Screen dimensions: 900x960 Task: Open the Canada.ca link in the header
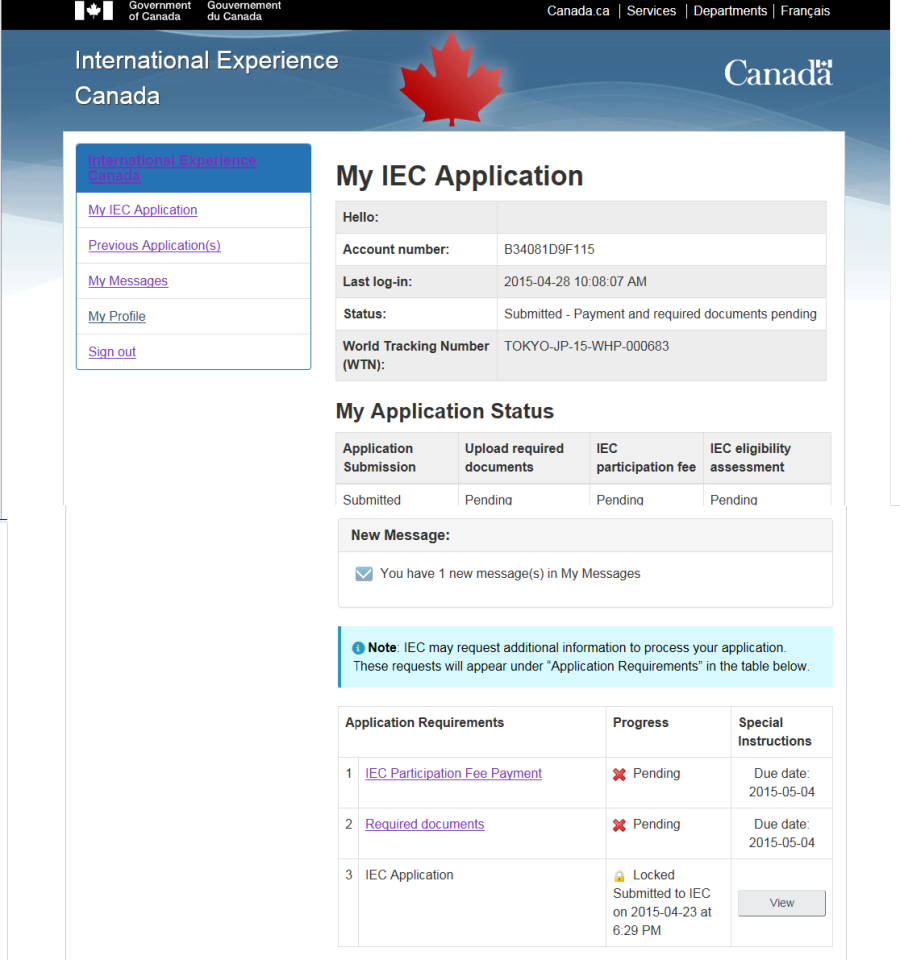click(578, 11)
